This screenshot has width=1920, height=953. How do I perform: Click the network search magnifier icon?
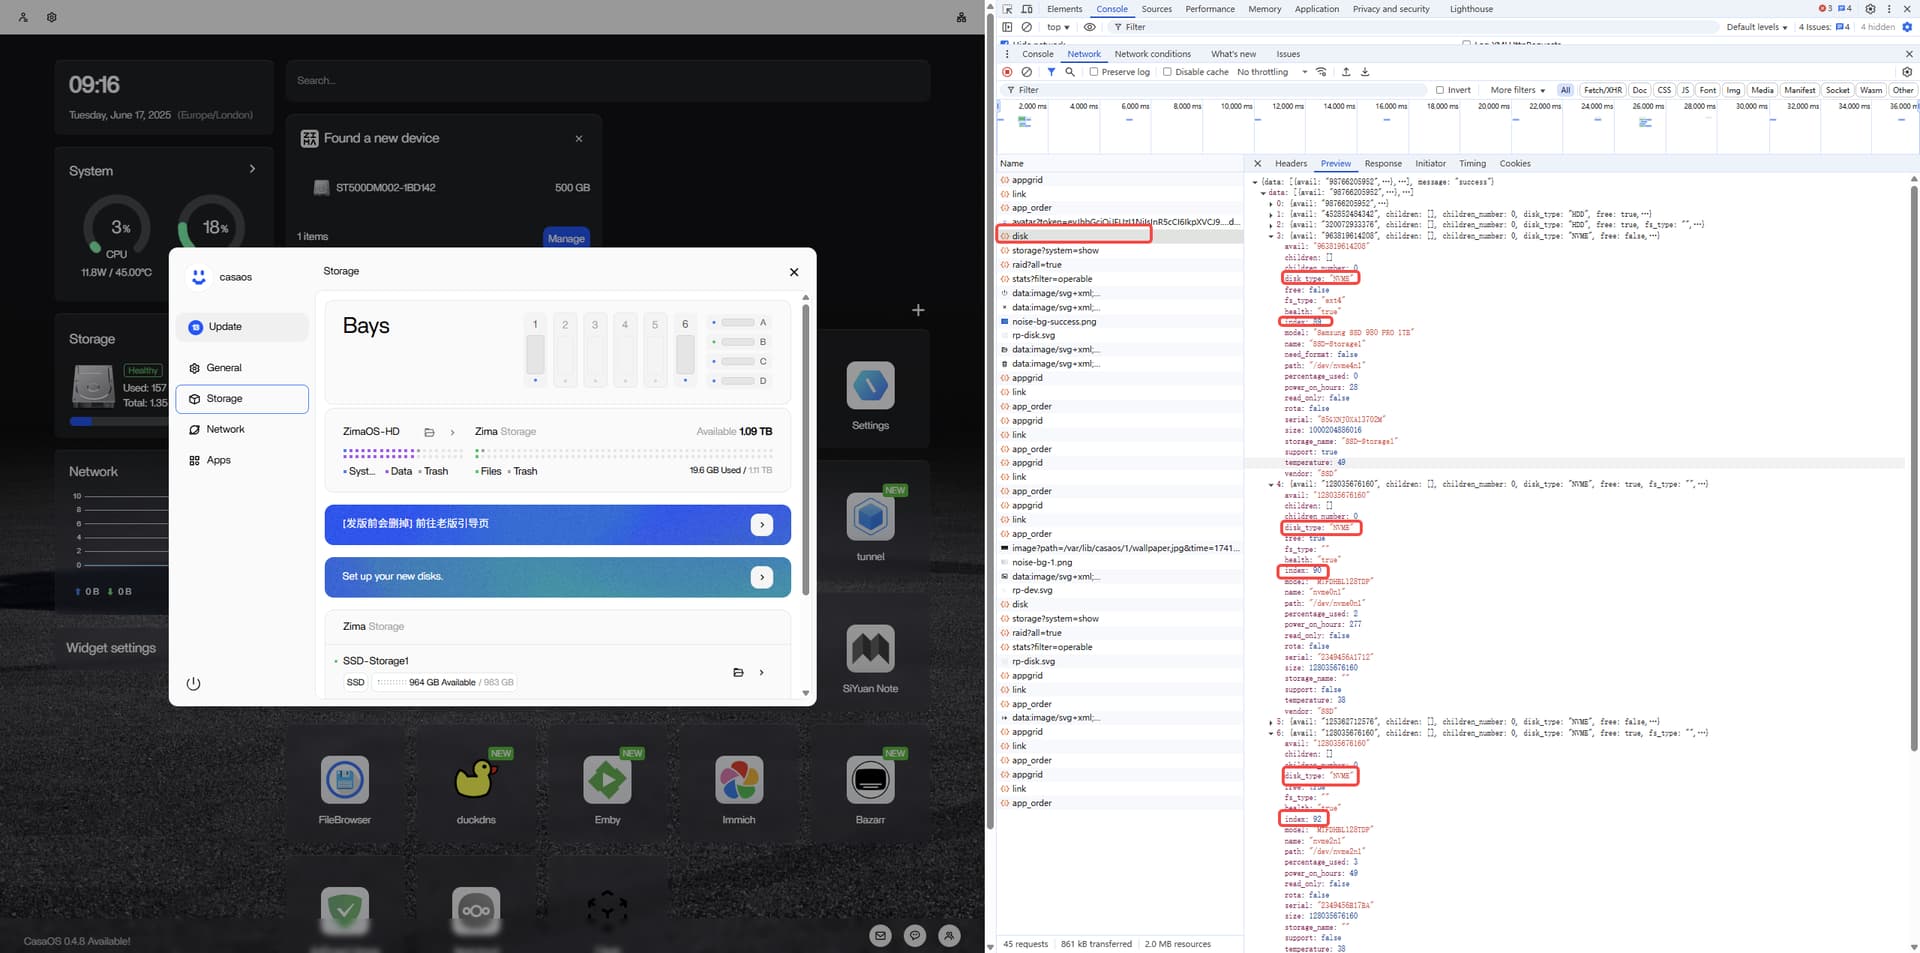point(1070,72)
